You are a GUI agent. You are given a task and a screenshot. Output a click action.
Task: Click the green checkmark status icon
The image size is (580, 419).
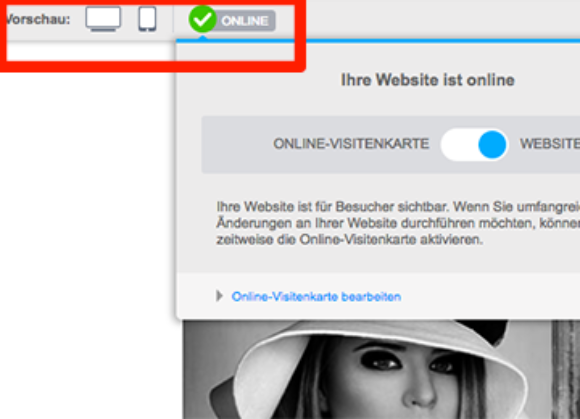pos(202,19)
